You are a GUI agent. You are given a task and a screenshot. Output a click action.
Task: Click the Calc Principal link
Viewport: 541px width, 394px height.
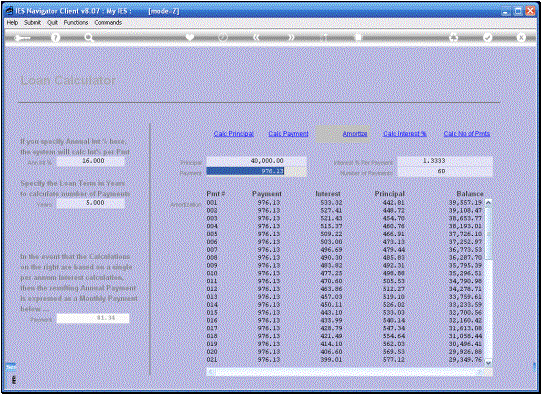(x=234, y=134)
